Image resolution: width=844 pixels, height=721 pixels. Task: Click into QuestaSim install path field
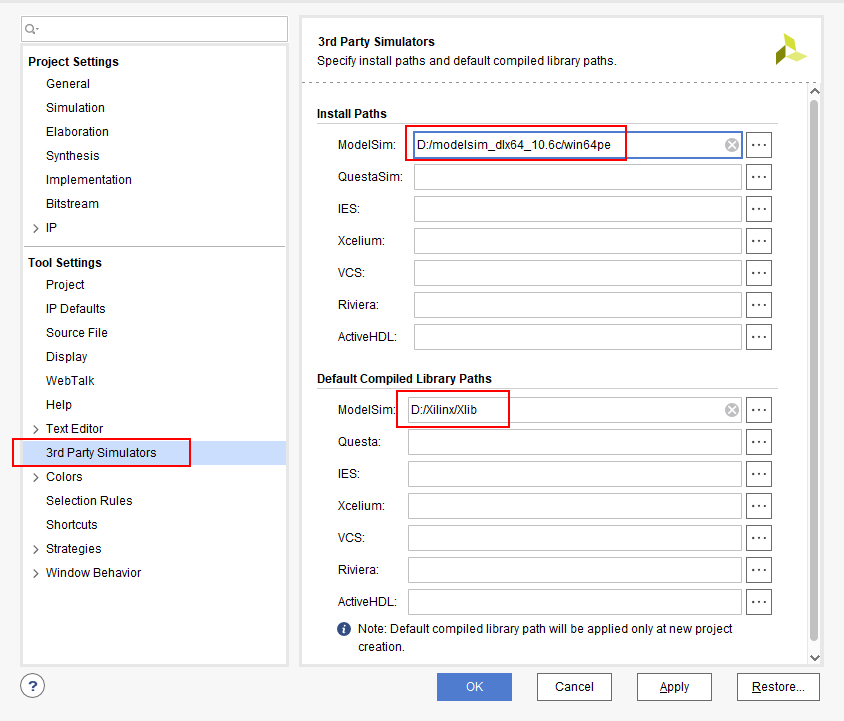point(578,177)
